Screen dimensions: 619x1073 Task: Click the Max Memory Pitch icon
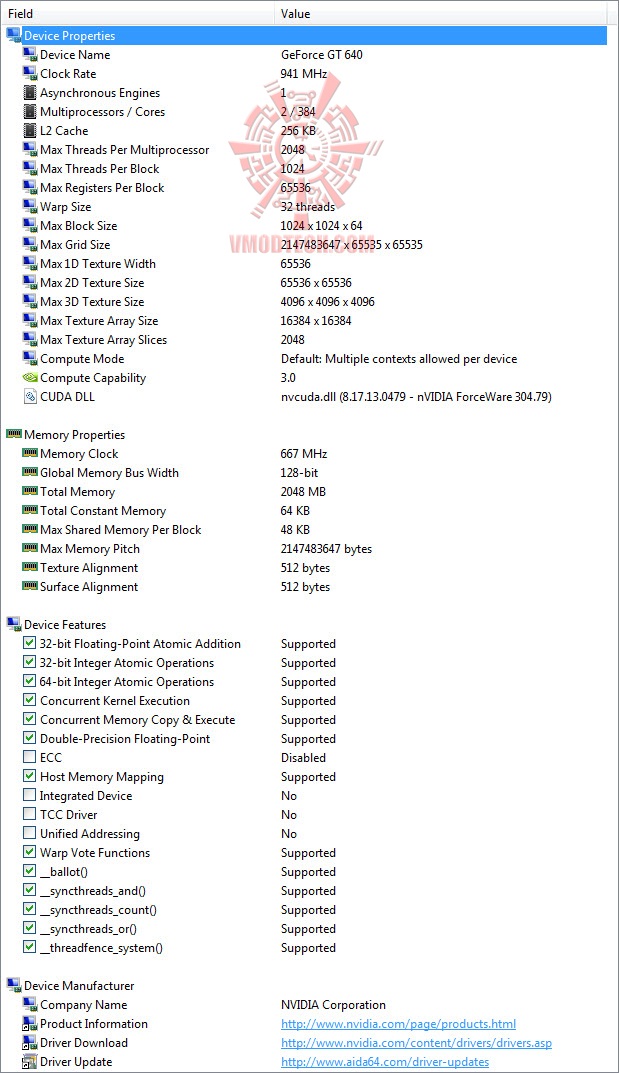tap(29, 548)
